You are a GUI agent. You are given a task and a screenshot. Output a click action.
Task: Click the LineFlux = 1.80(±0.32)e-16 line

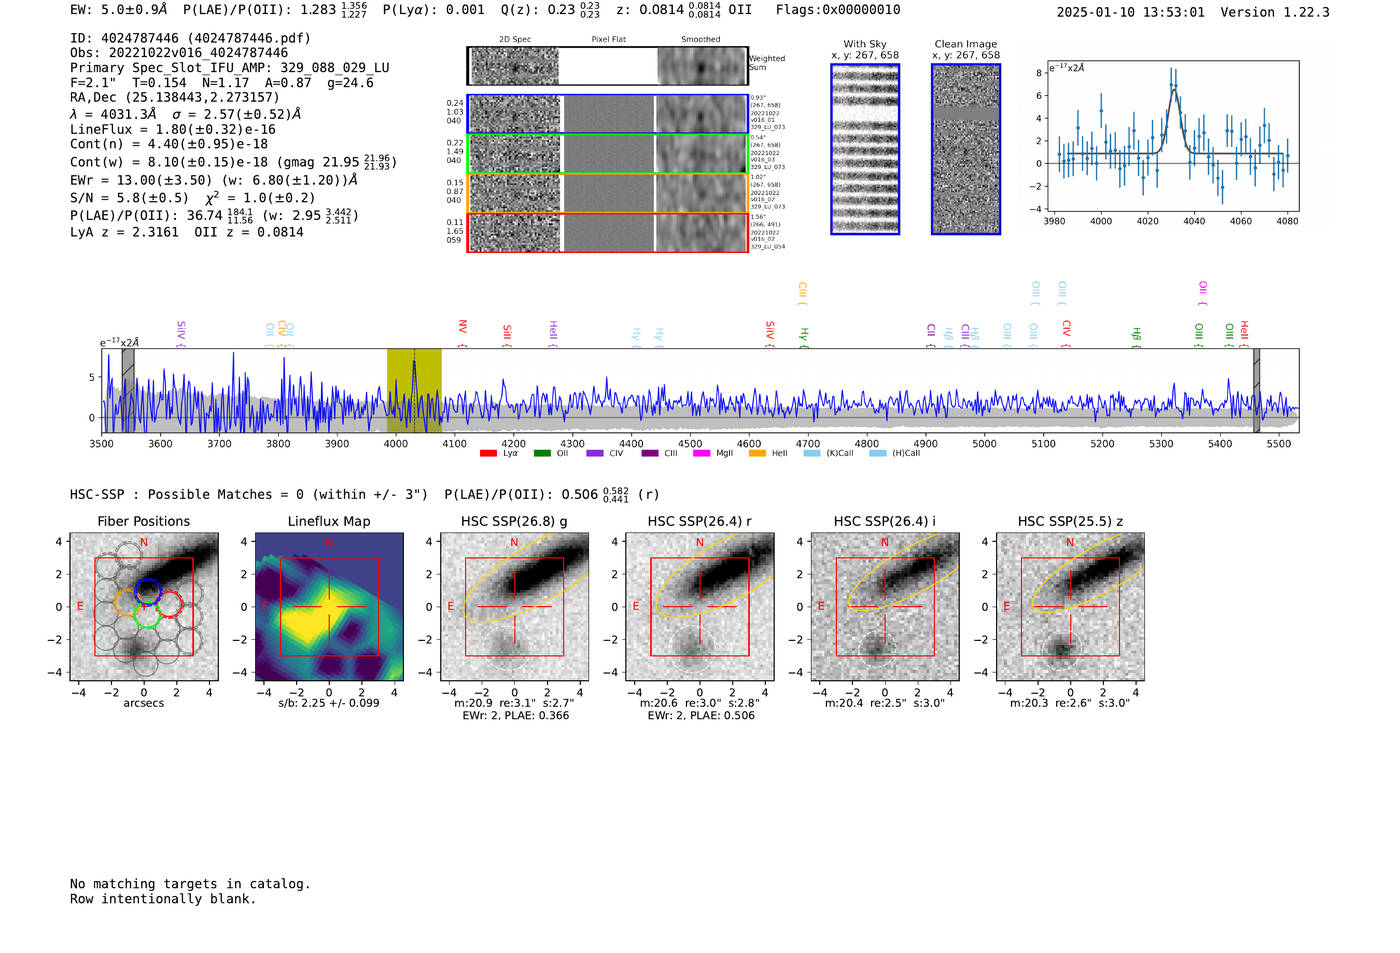click(172, 129)
